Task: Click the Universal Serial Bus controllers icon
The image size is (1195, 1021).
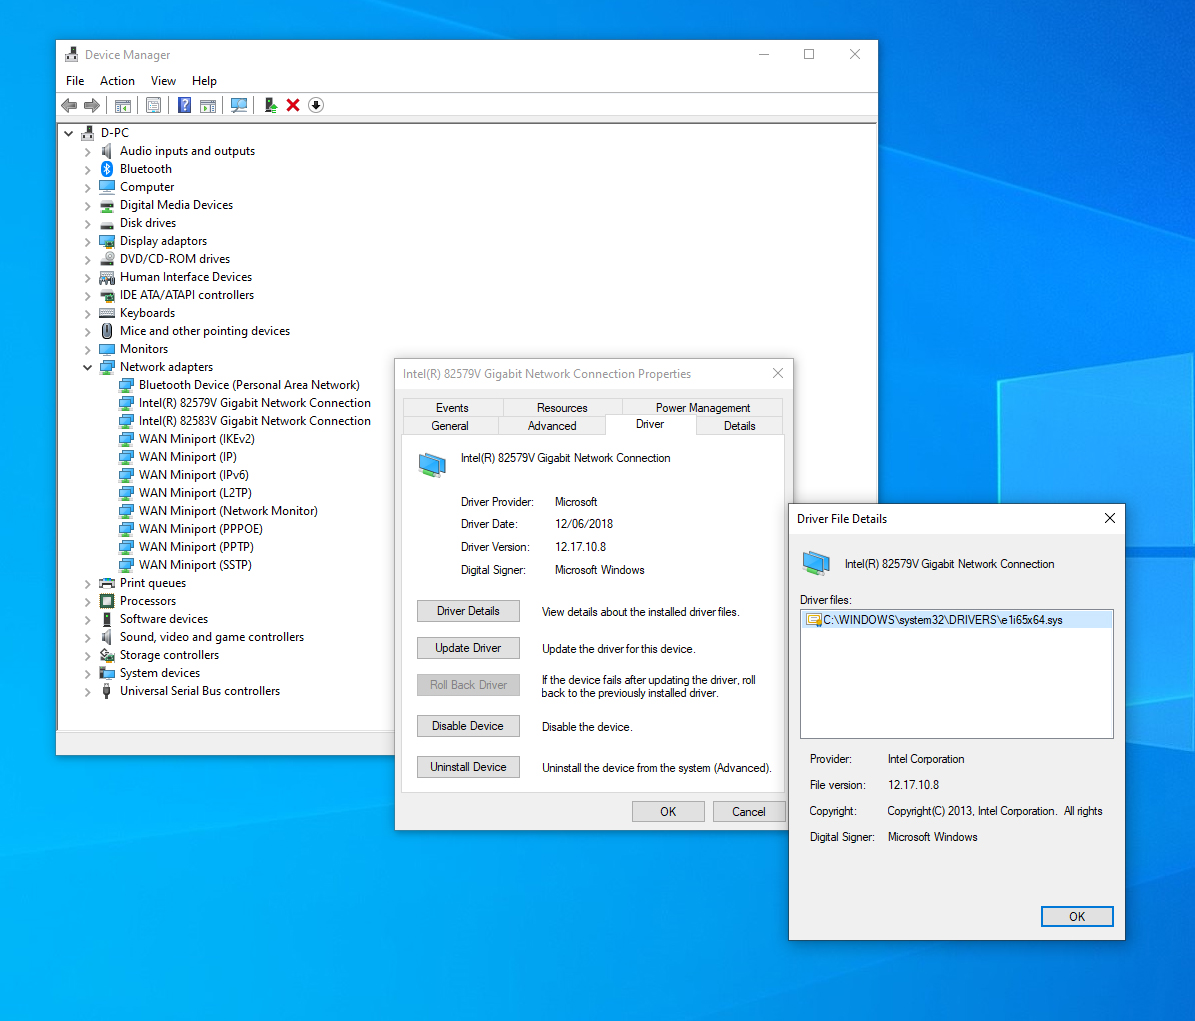Action: tap(107, 691)
